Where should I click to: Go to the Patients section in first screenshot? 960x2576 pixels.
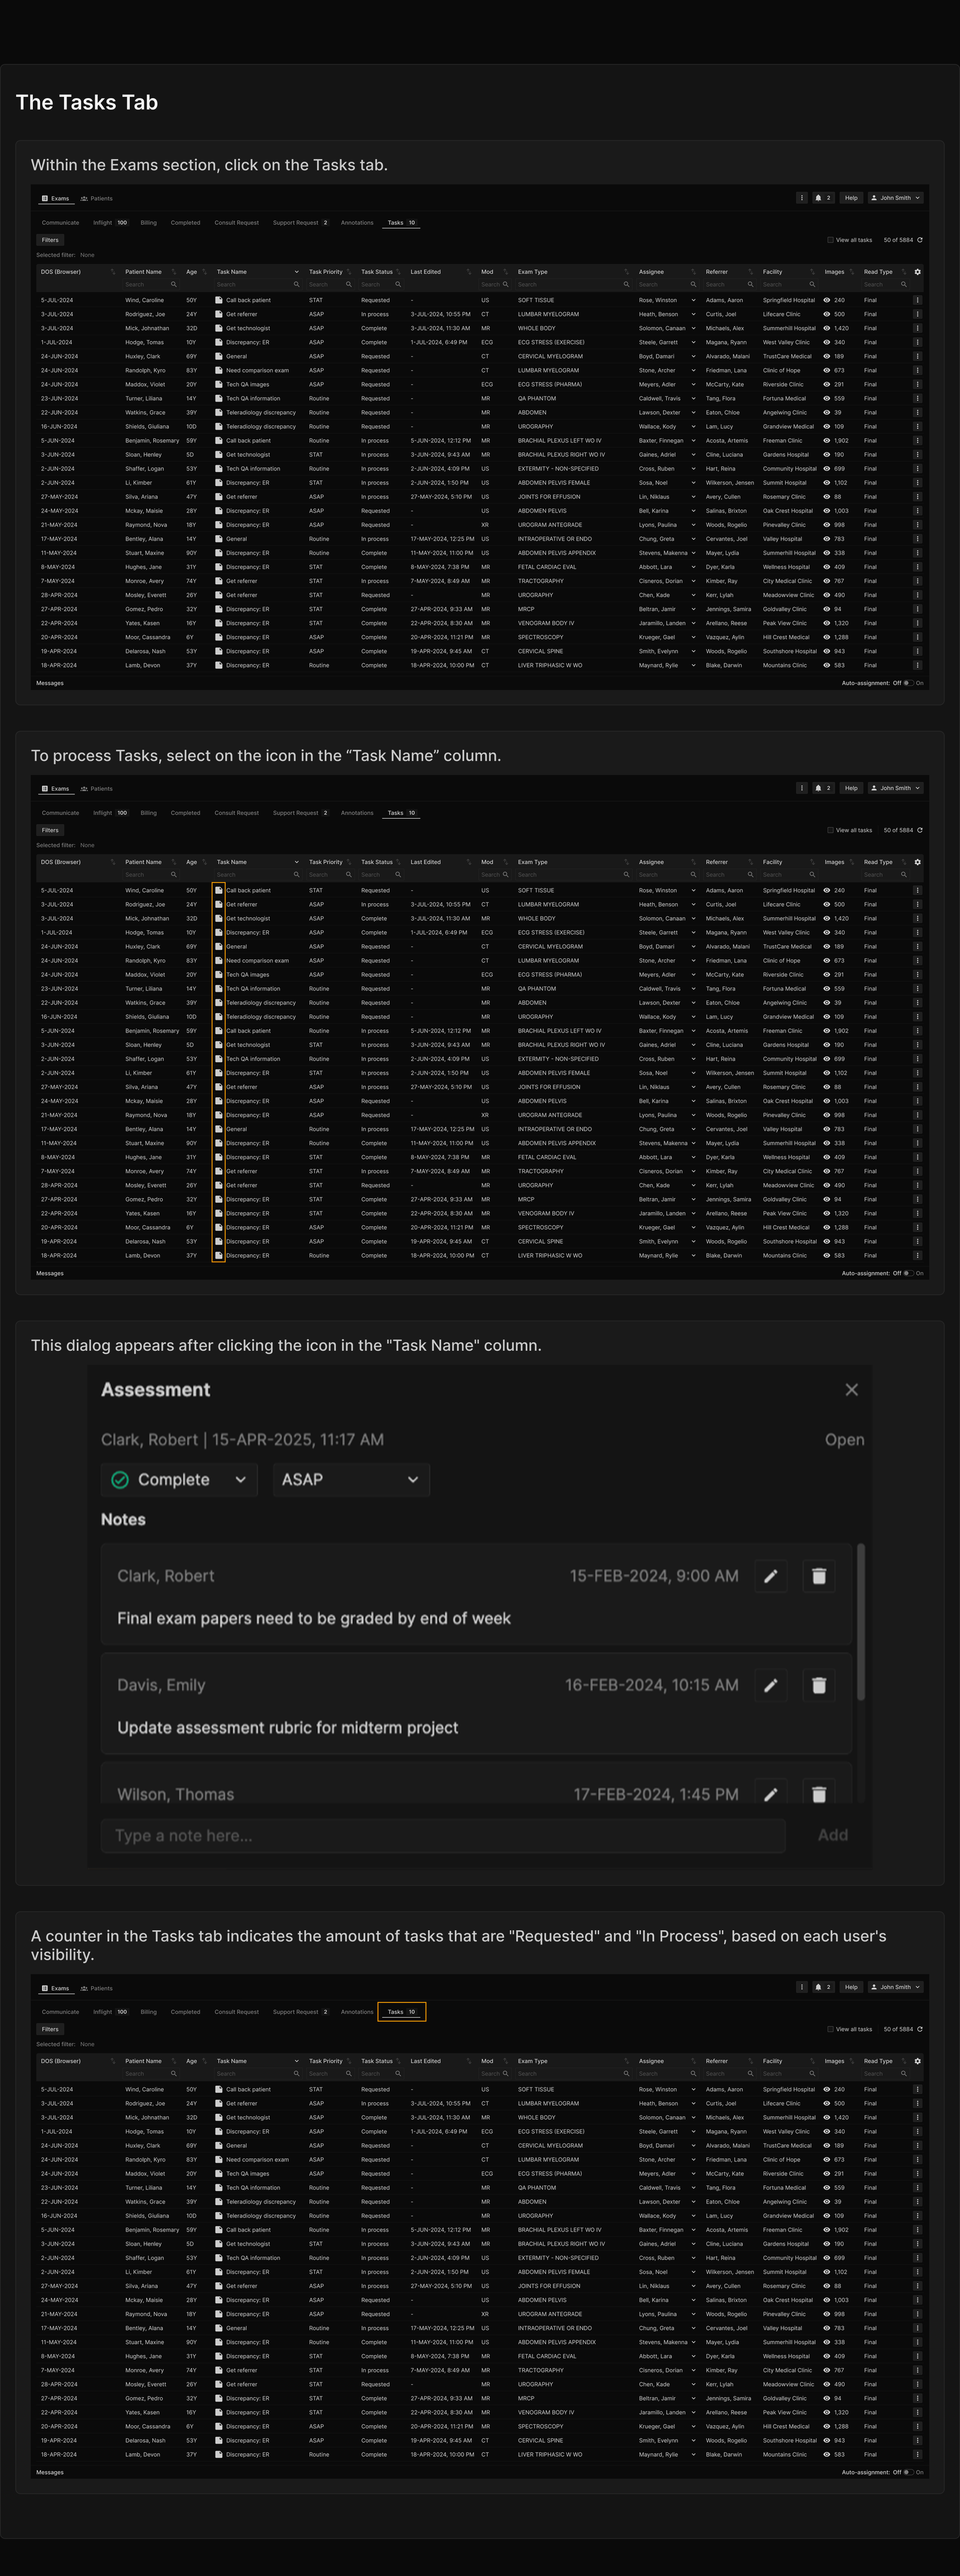click(97, 198)
